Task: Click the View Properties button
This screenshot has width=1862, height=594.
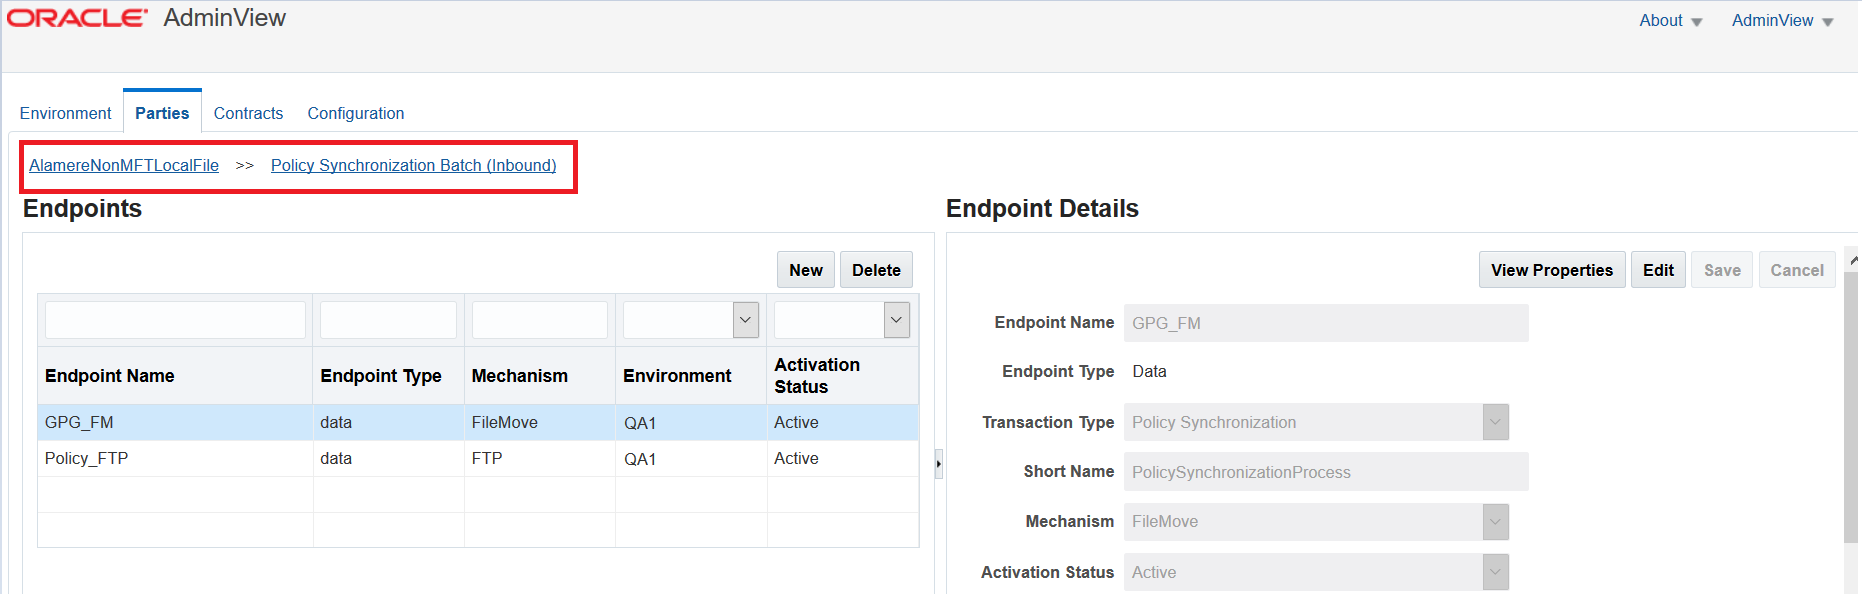Action: point(1551,270)
